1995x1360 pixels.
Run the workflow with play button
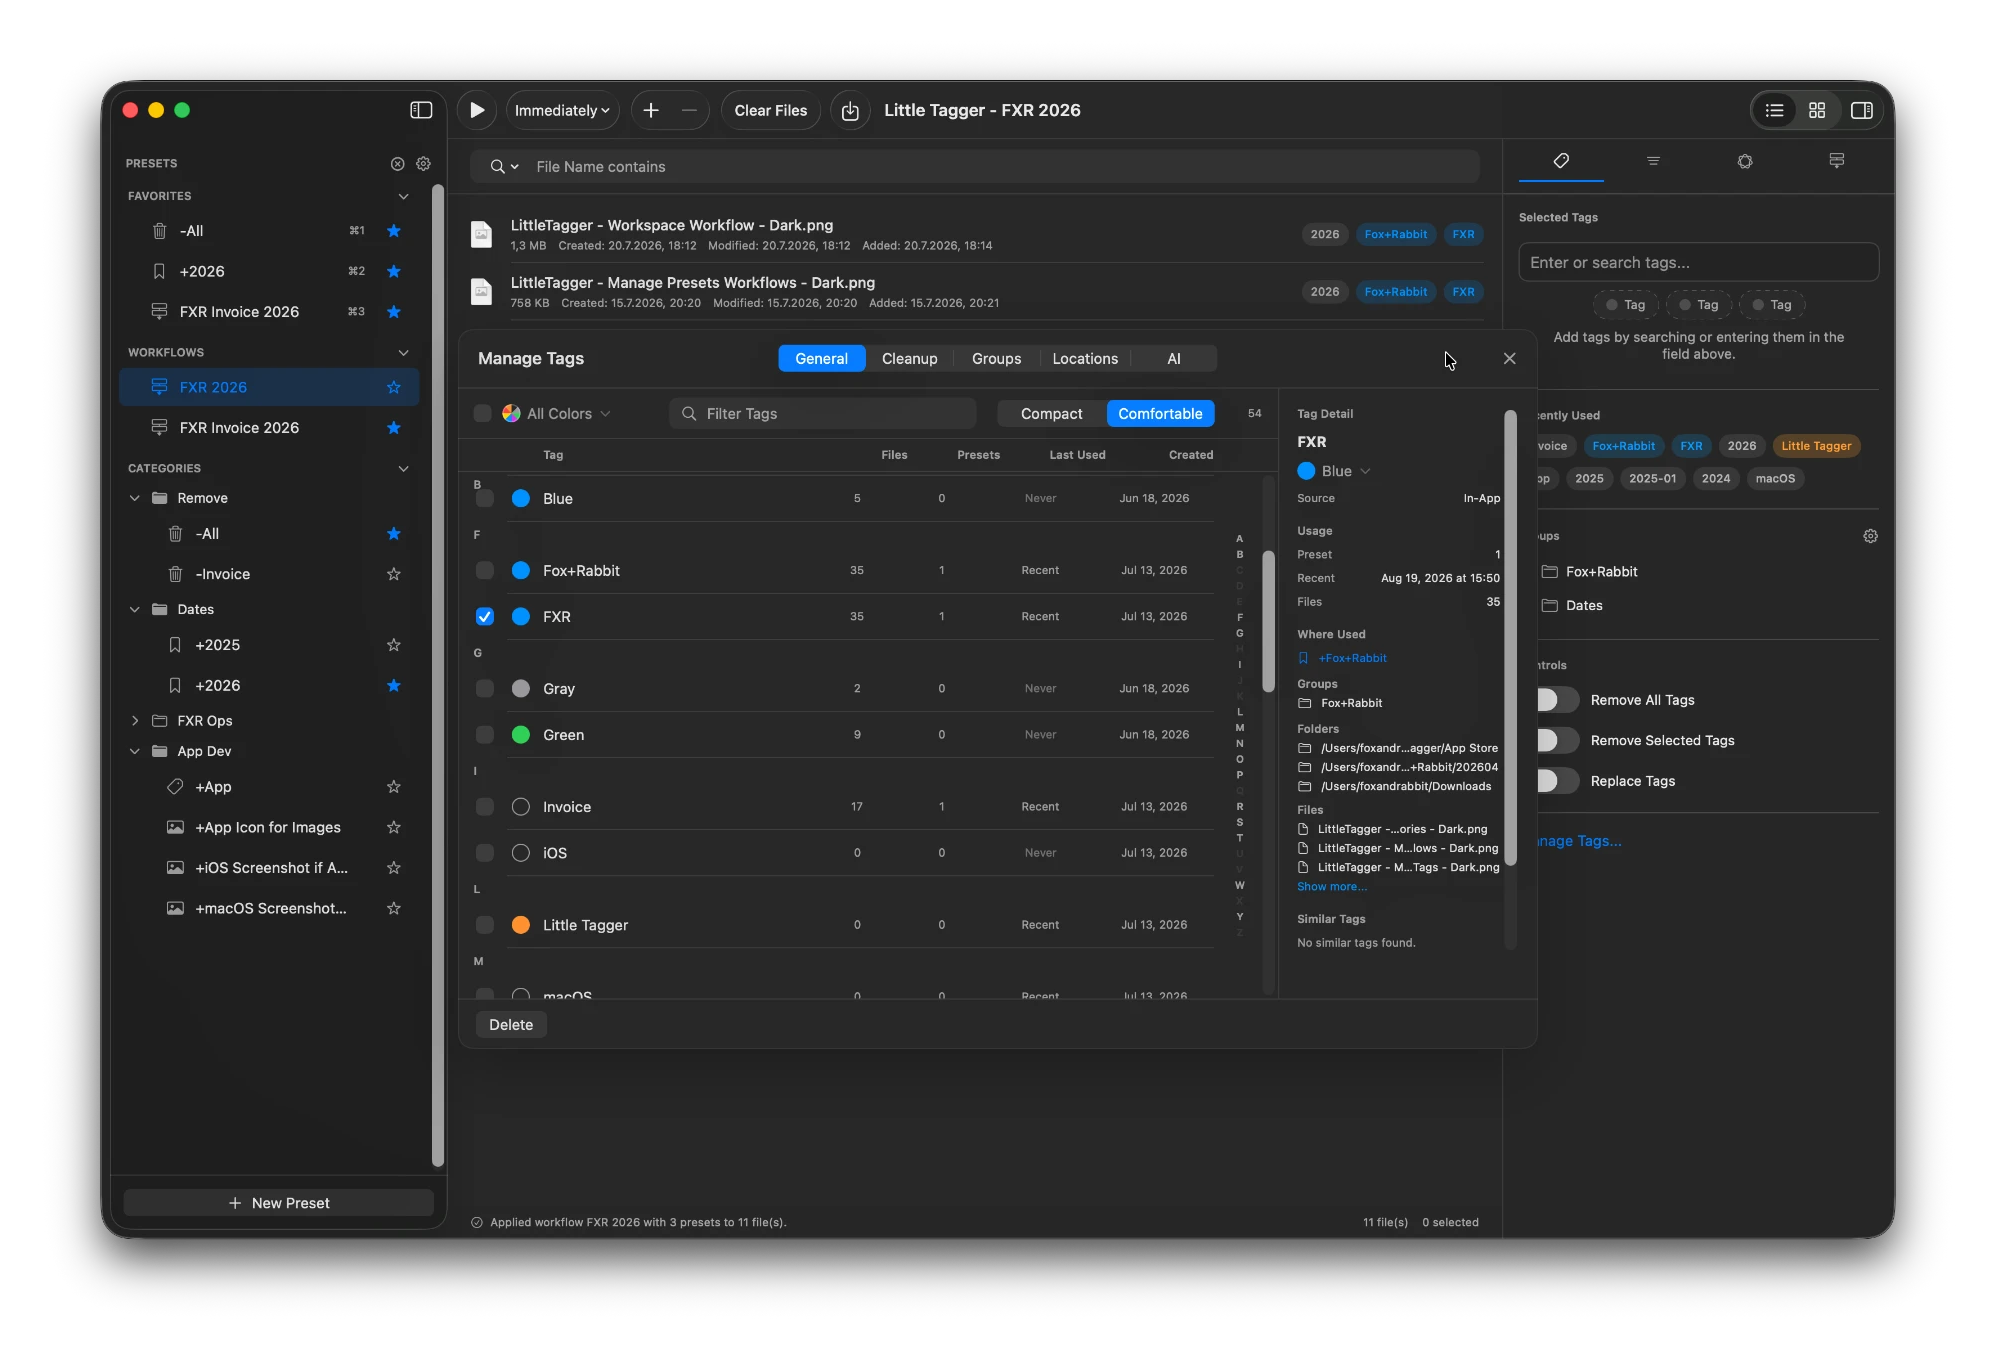(x=477, y=110)
